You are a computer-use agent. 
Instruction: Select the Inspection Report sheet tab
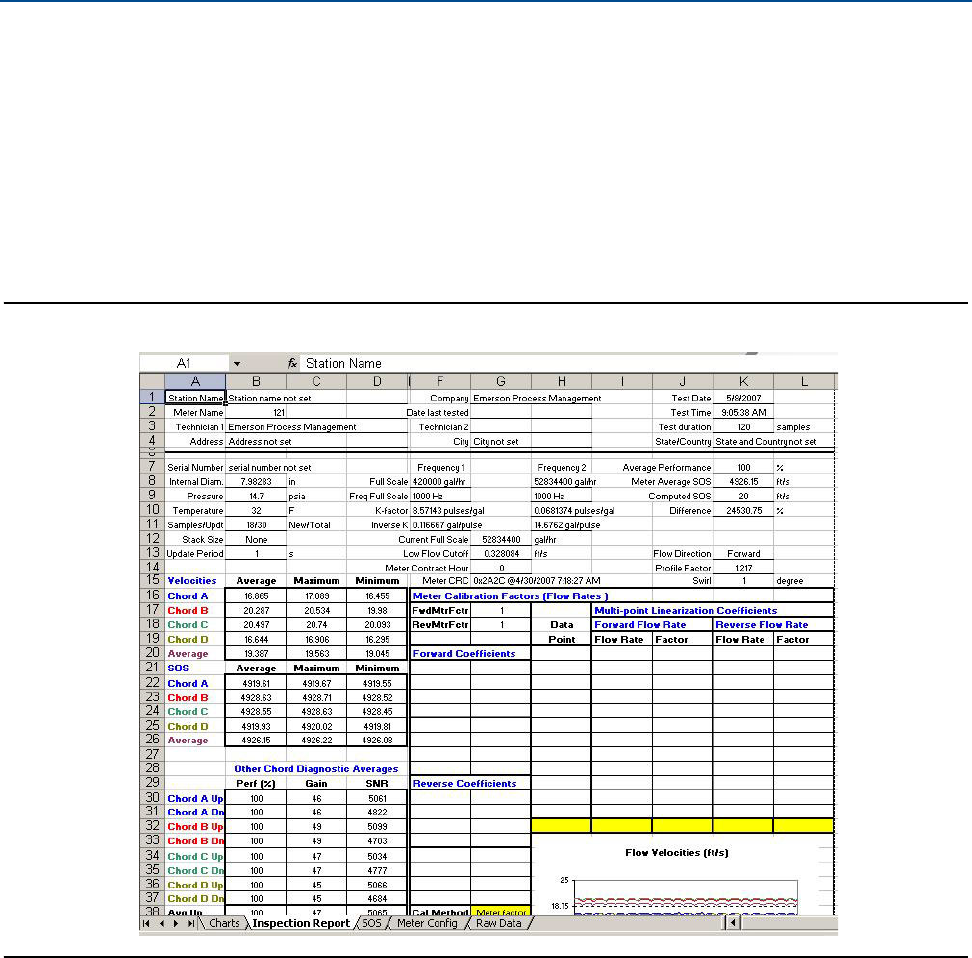(301, 924)
